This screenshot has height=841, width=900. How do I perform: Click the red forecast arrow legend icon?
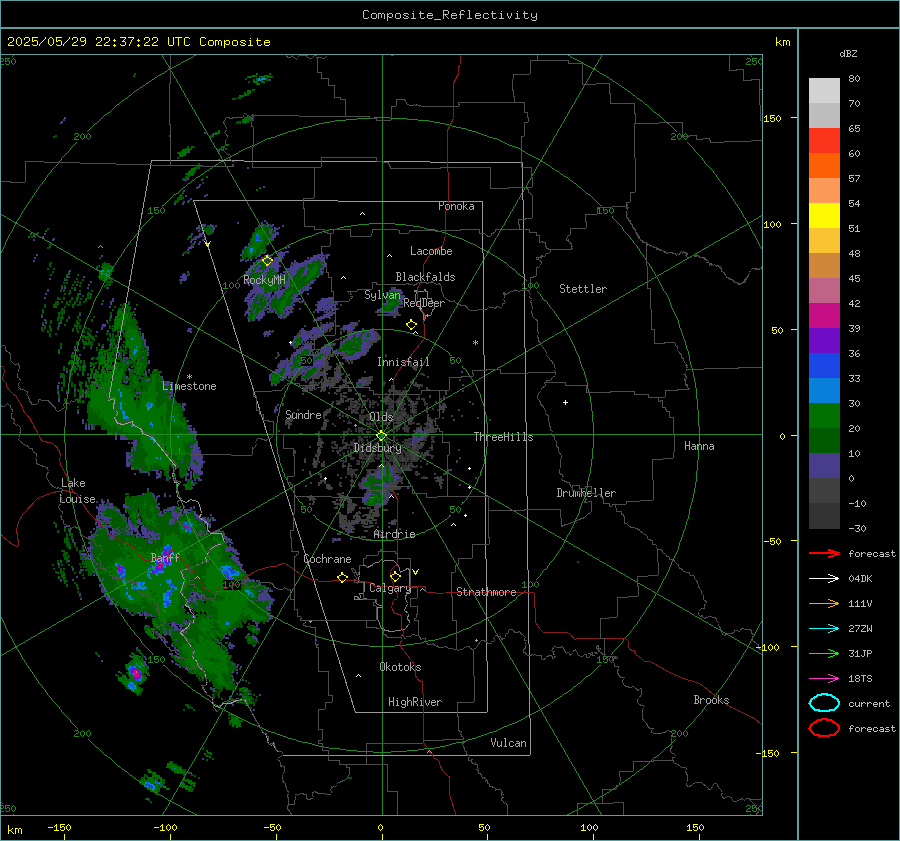pyautogui.click(x=824, y=553)
